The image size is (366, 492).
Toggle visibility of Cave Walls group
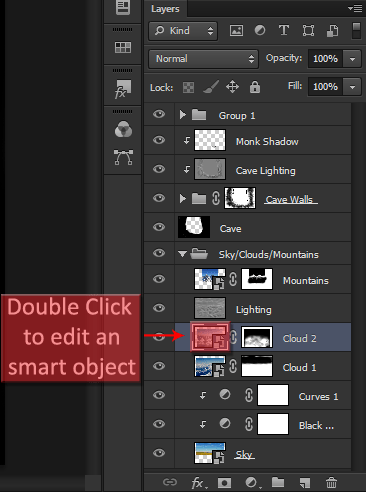click(x=159, y=198)
